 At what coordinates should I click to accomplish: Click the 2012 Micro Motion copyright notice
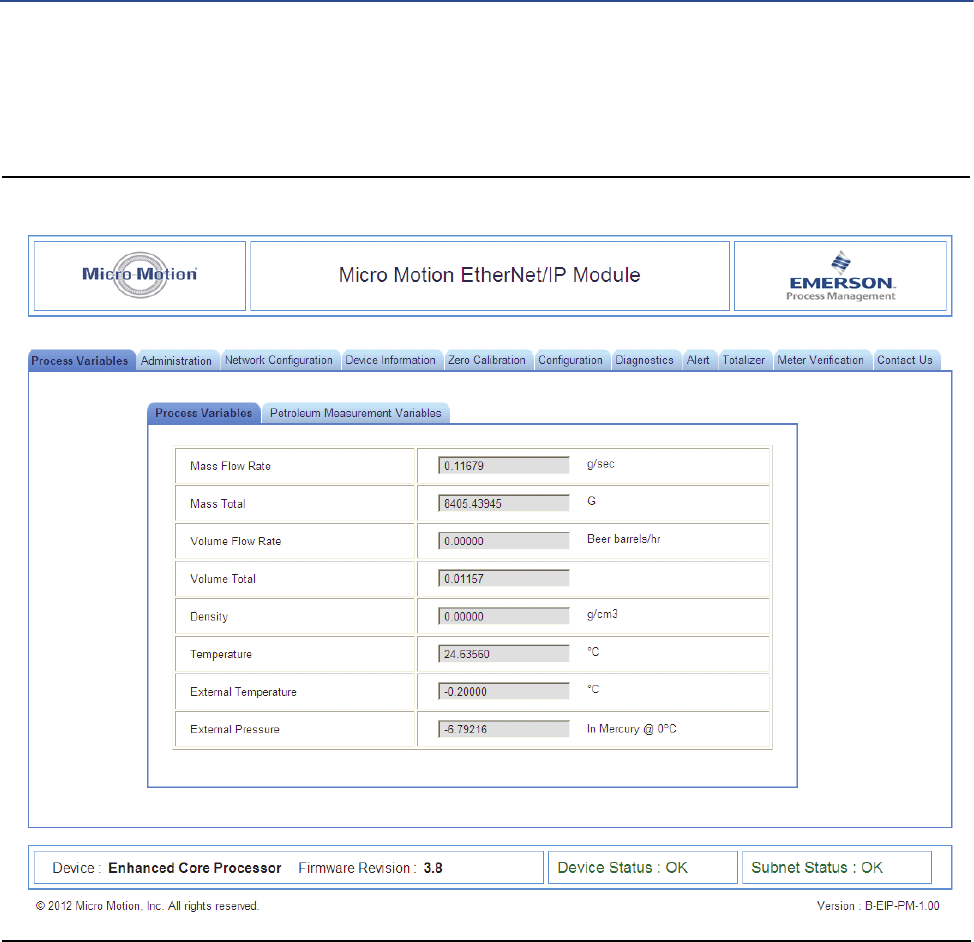click(147, 906)
